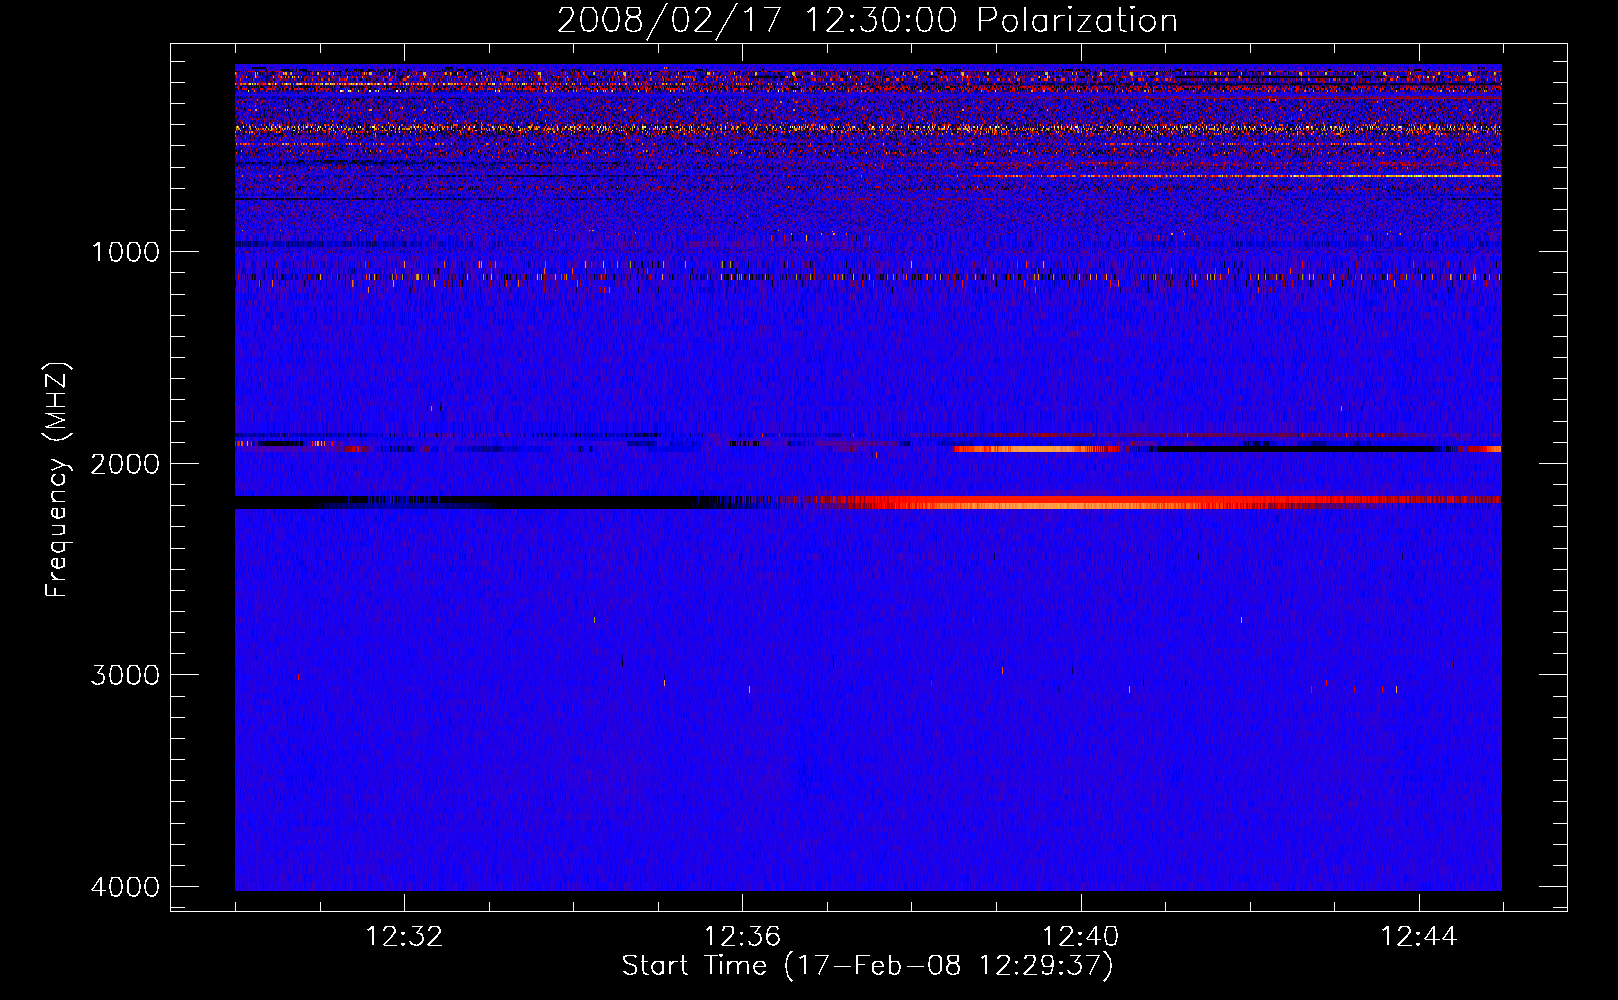The width and height of the screenshot is (1618, 1000).
Task: Click the 1000 frequency tick label
Action: coord(125,252)
